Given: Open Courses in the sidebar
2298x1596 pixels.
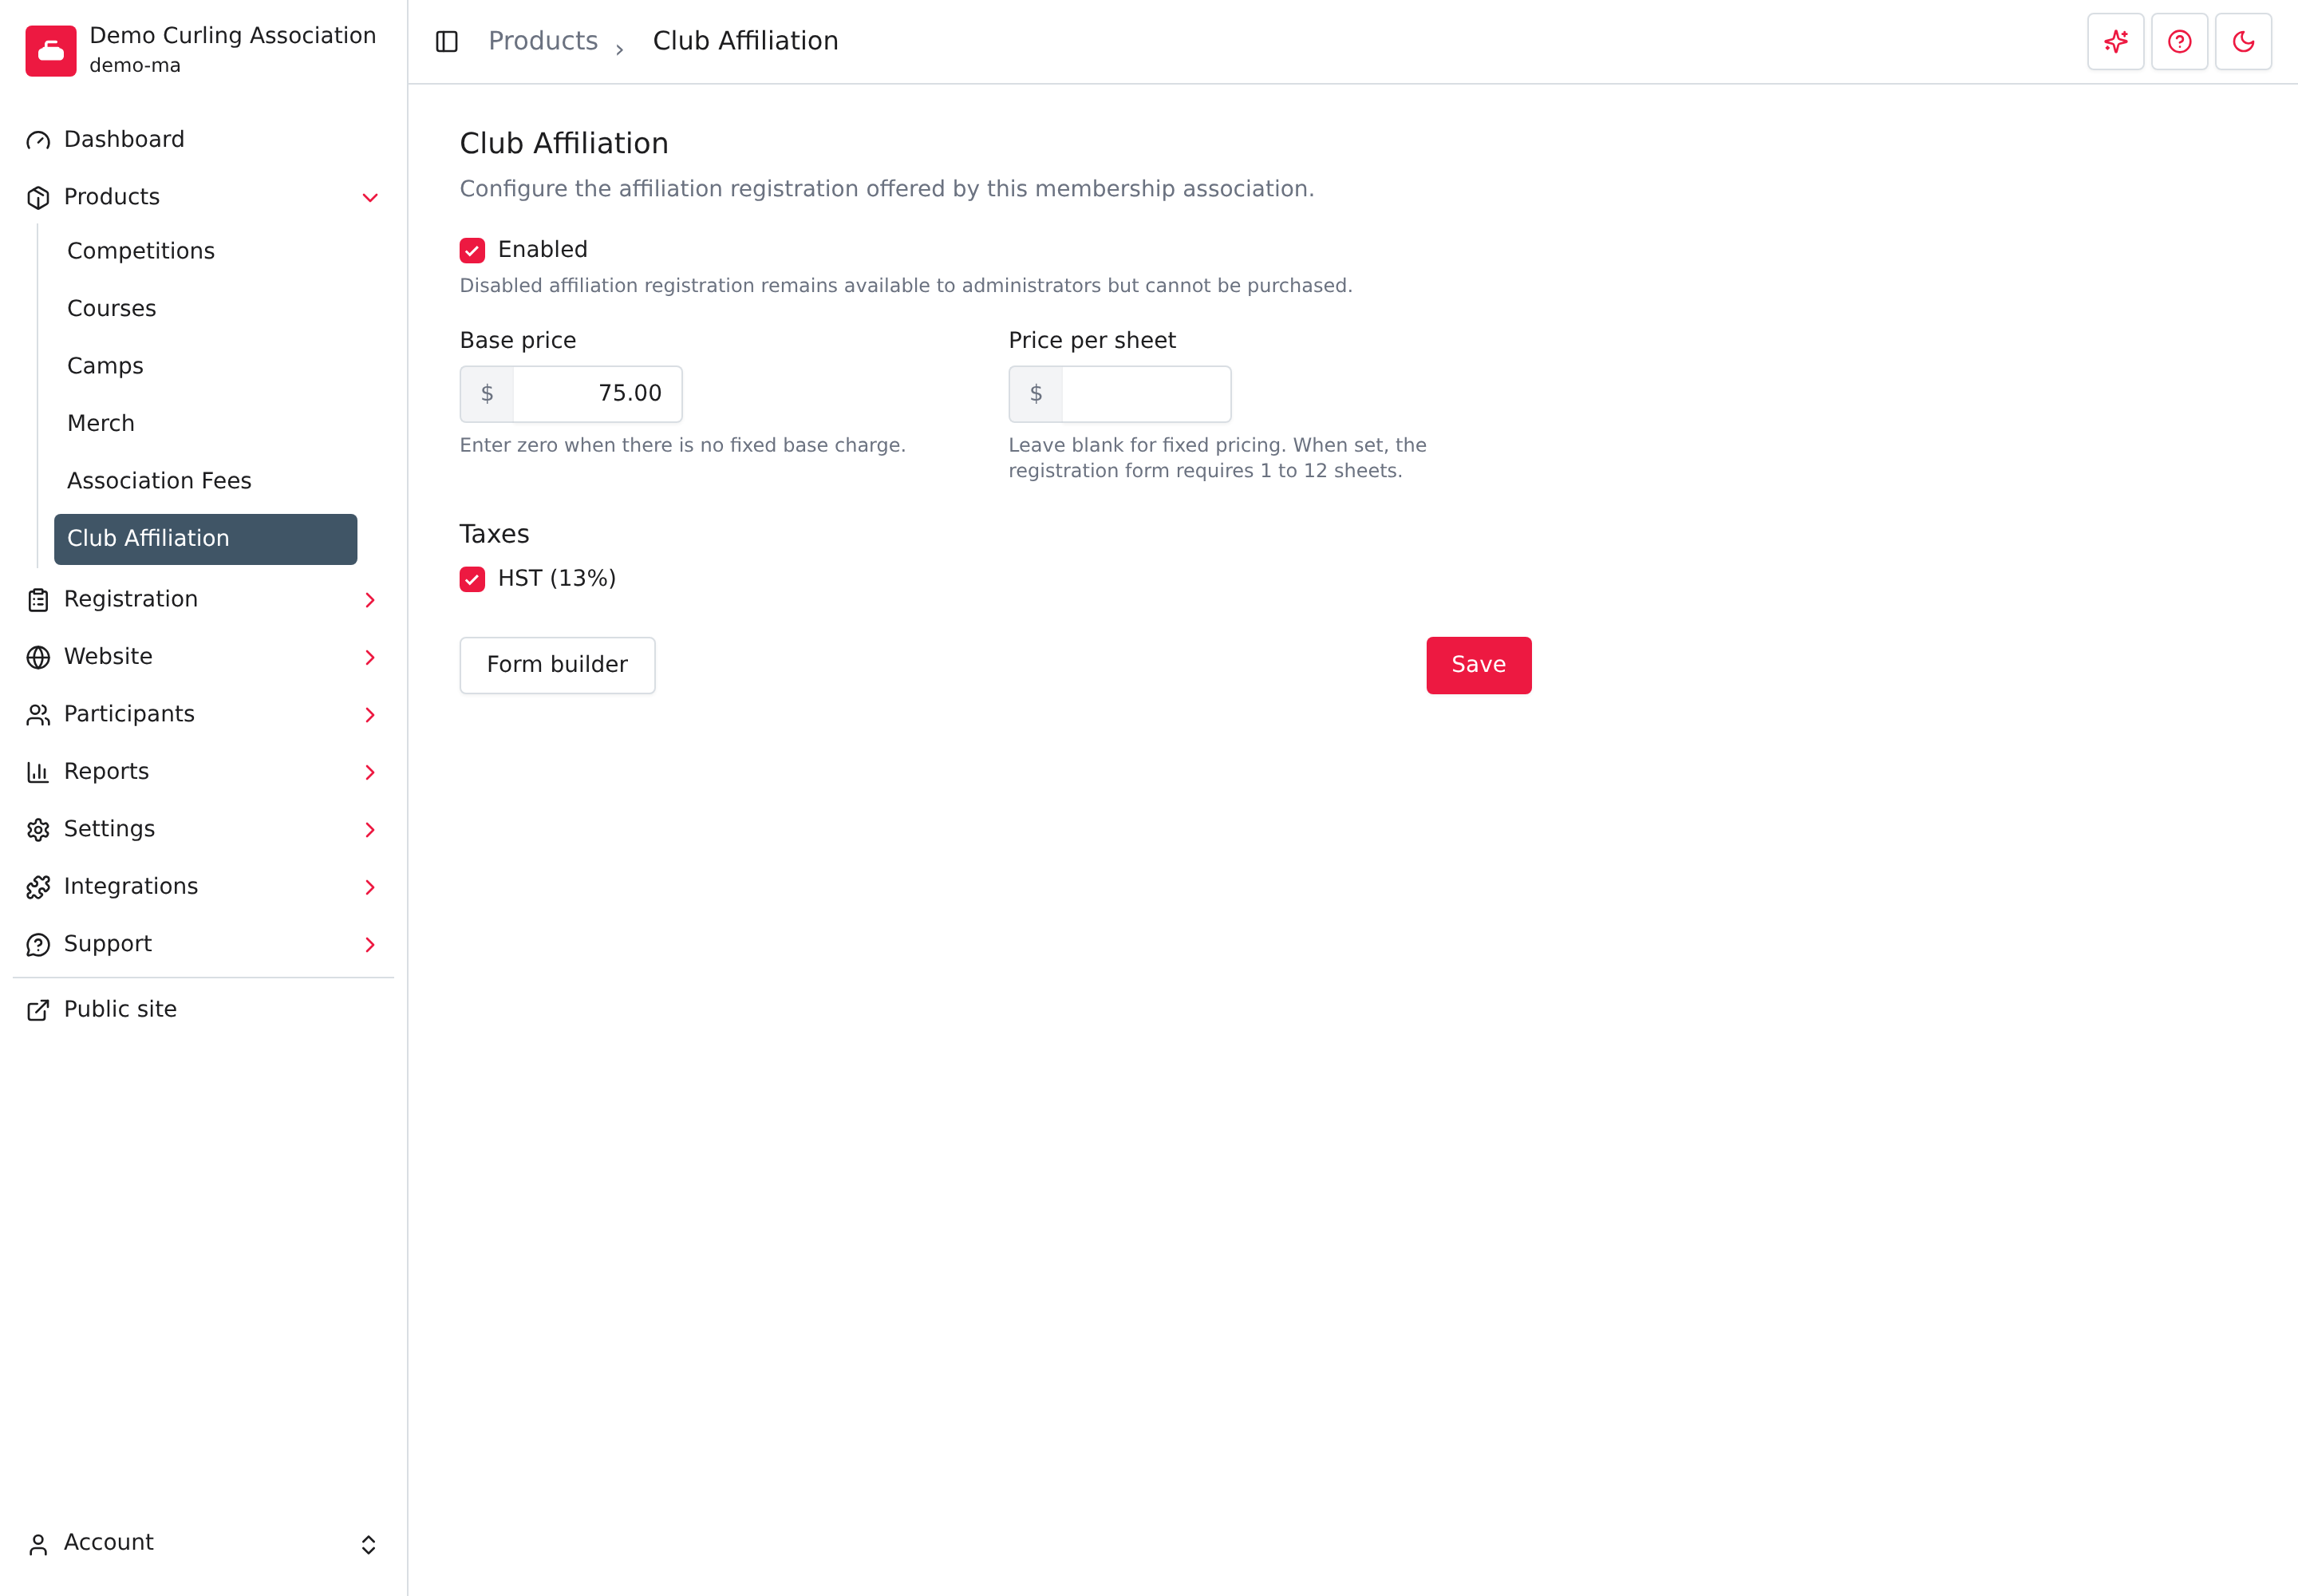Looking at the screenshot, I should 205,308.
